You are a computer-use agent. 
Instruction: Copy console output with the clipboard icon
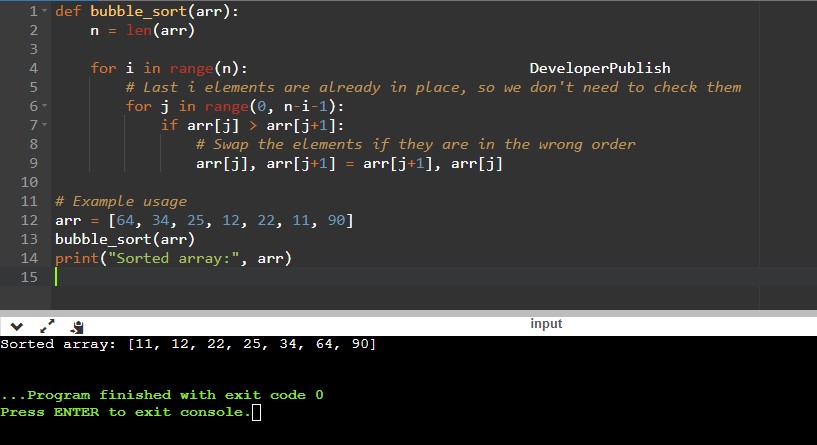77,327
